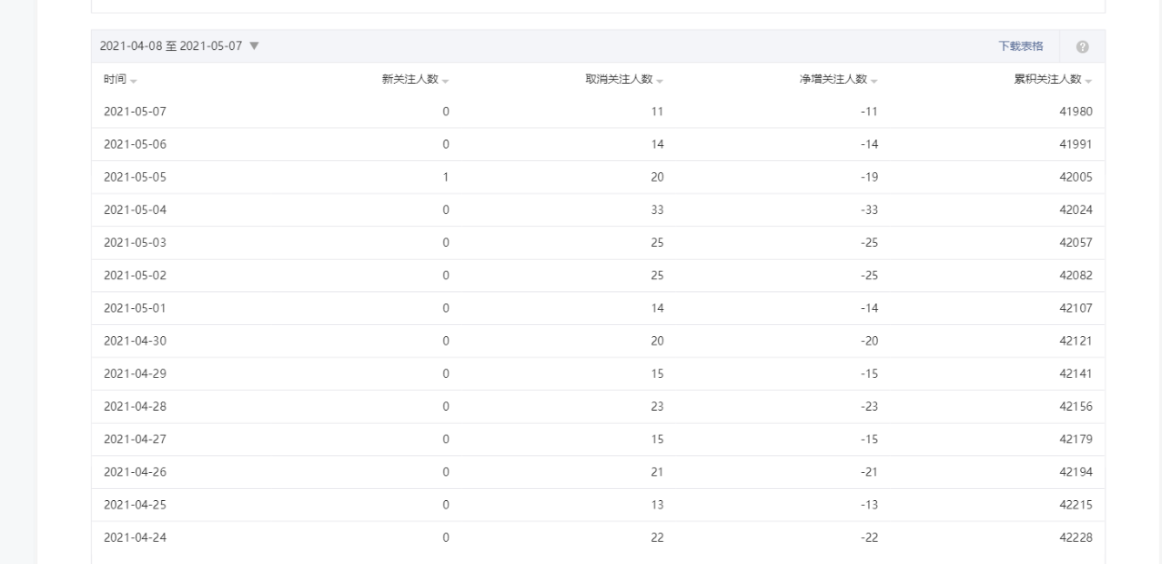Sort by the 累积关注人数 column header
The height and width of the screenshot is (564, 1162).
pyautogui.click(x=1048, y=79)
